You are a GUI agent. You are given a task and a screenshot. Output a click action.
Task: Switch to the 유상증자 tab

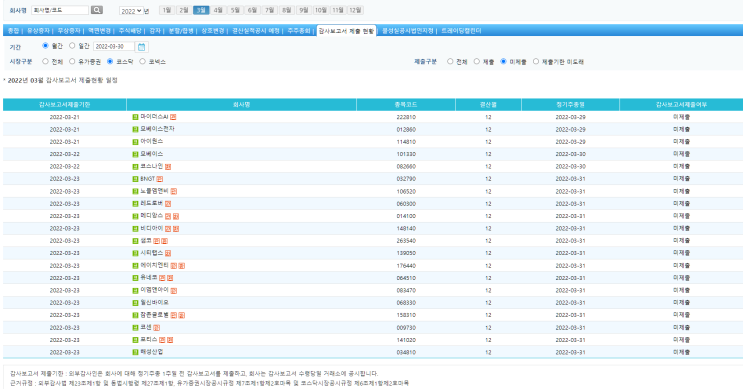[x=38, y=31]
